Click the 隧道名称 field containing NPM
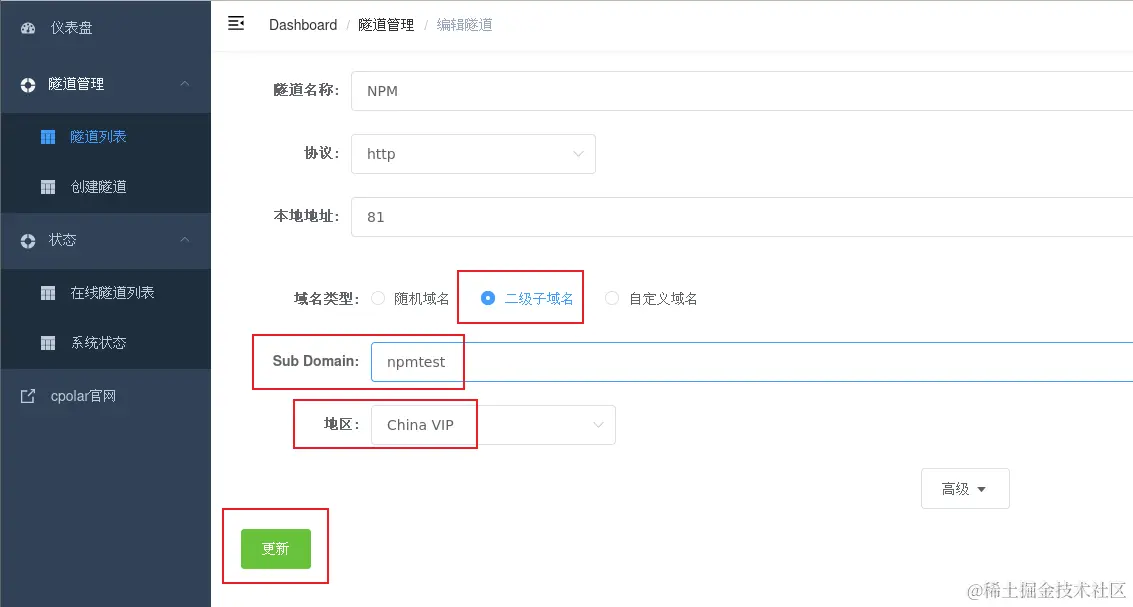The image size is (1133, 607). point(742,91)
